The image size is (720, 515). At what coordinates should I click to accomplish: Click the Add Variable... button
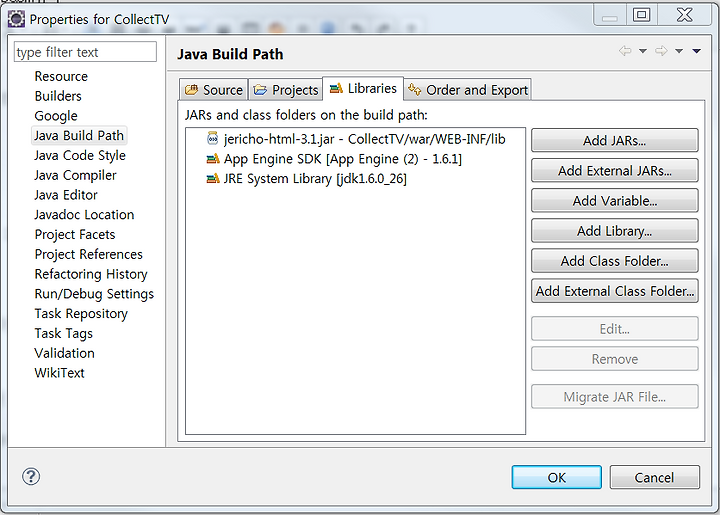(614, 201)
